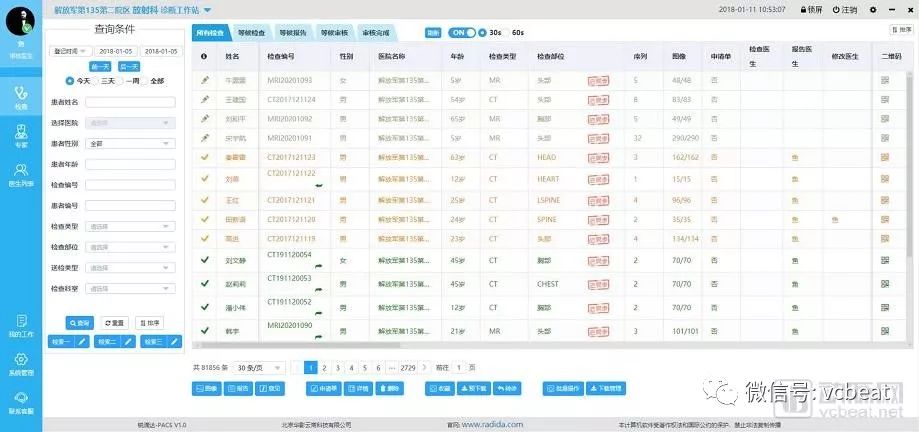Switch to the 等候检查 tab
Screen dimensions: 919x432
pyautogui.click(x=251, y=33)
